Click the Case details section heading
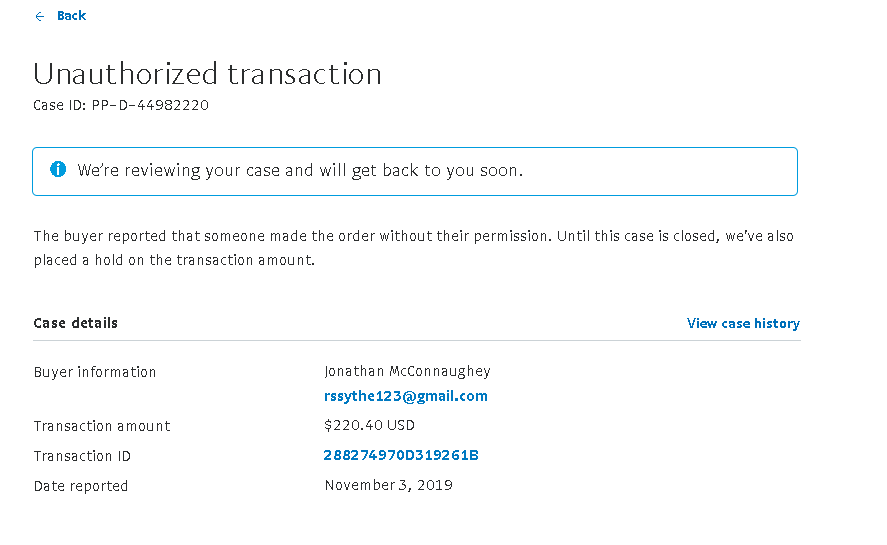The width and height of the screenshot is (887, 545). 76,324
